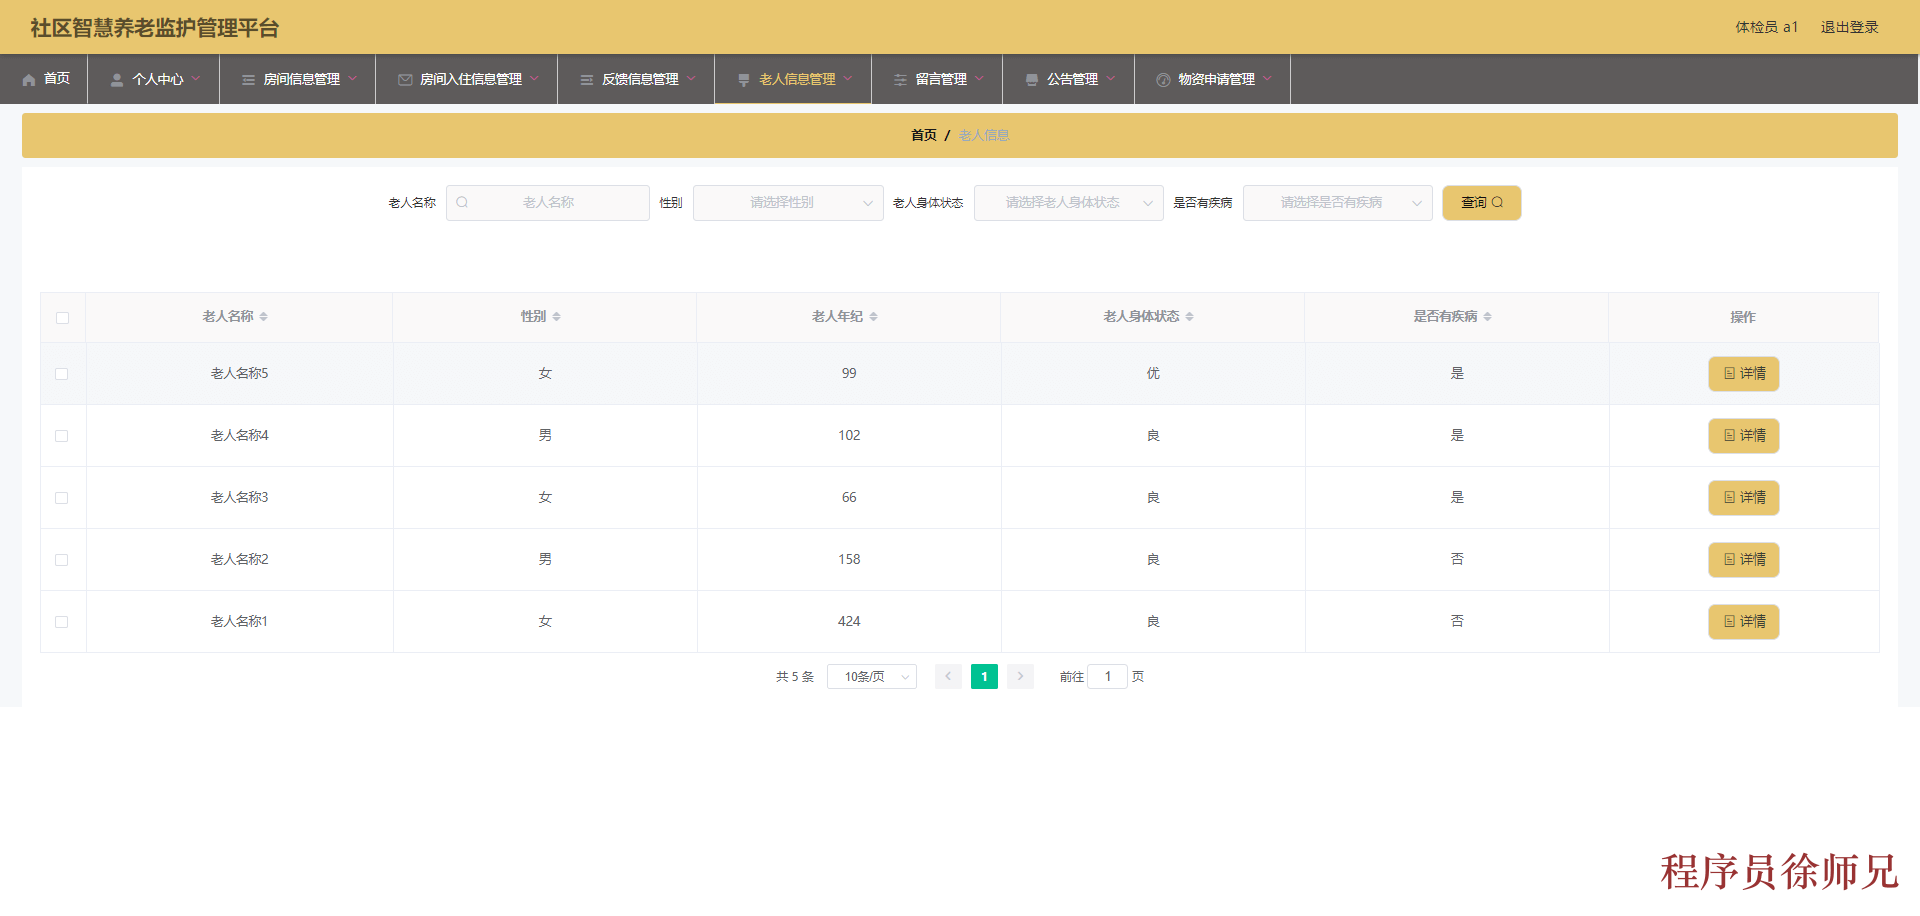The width and height of the screenshot is (1920, 916).
Task: Click the home icon next to 首页
Action: tap(29, 79)
